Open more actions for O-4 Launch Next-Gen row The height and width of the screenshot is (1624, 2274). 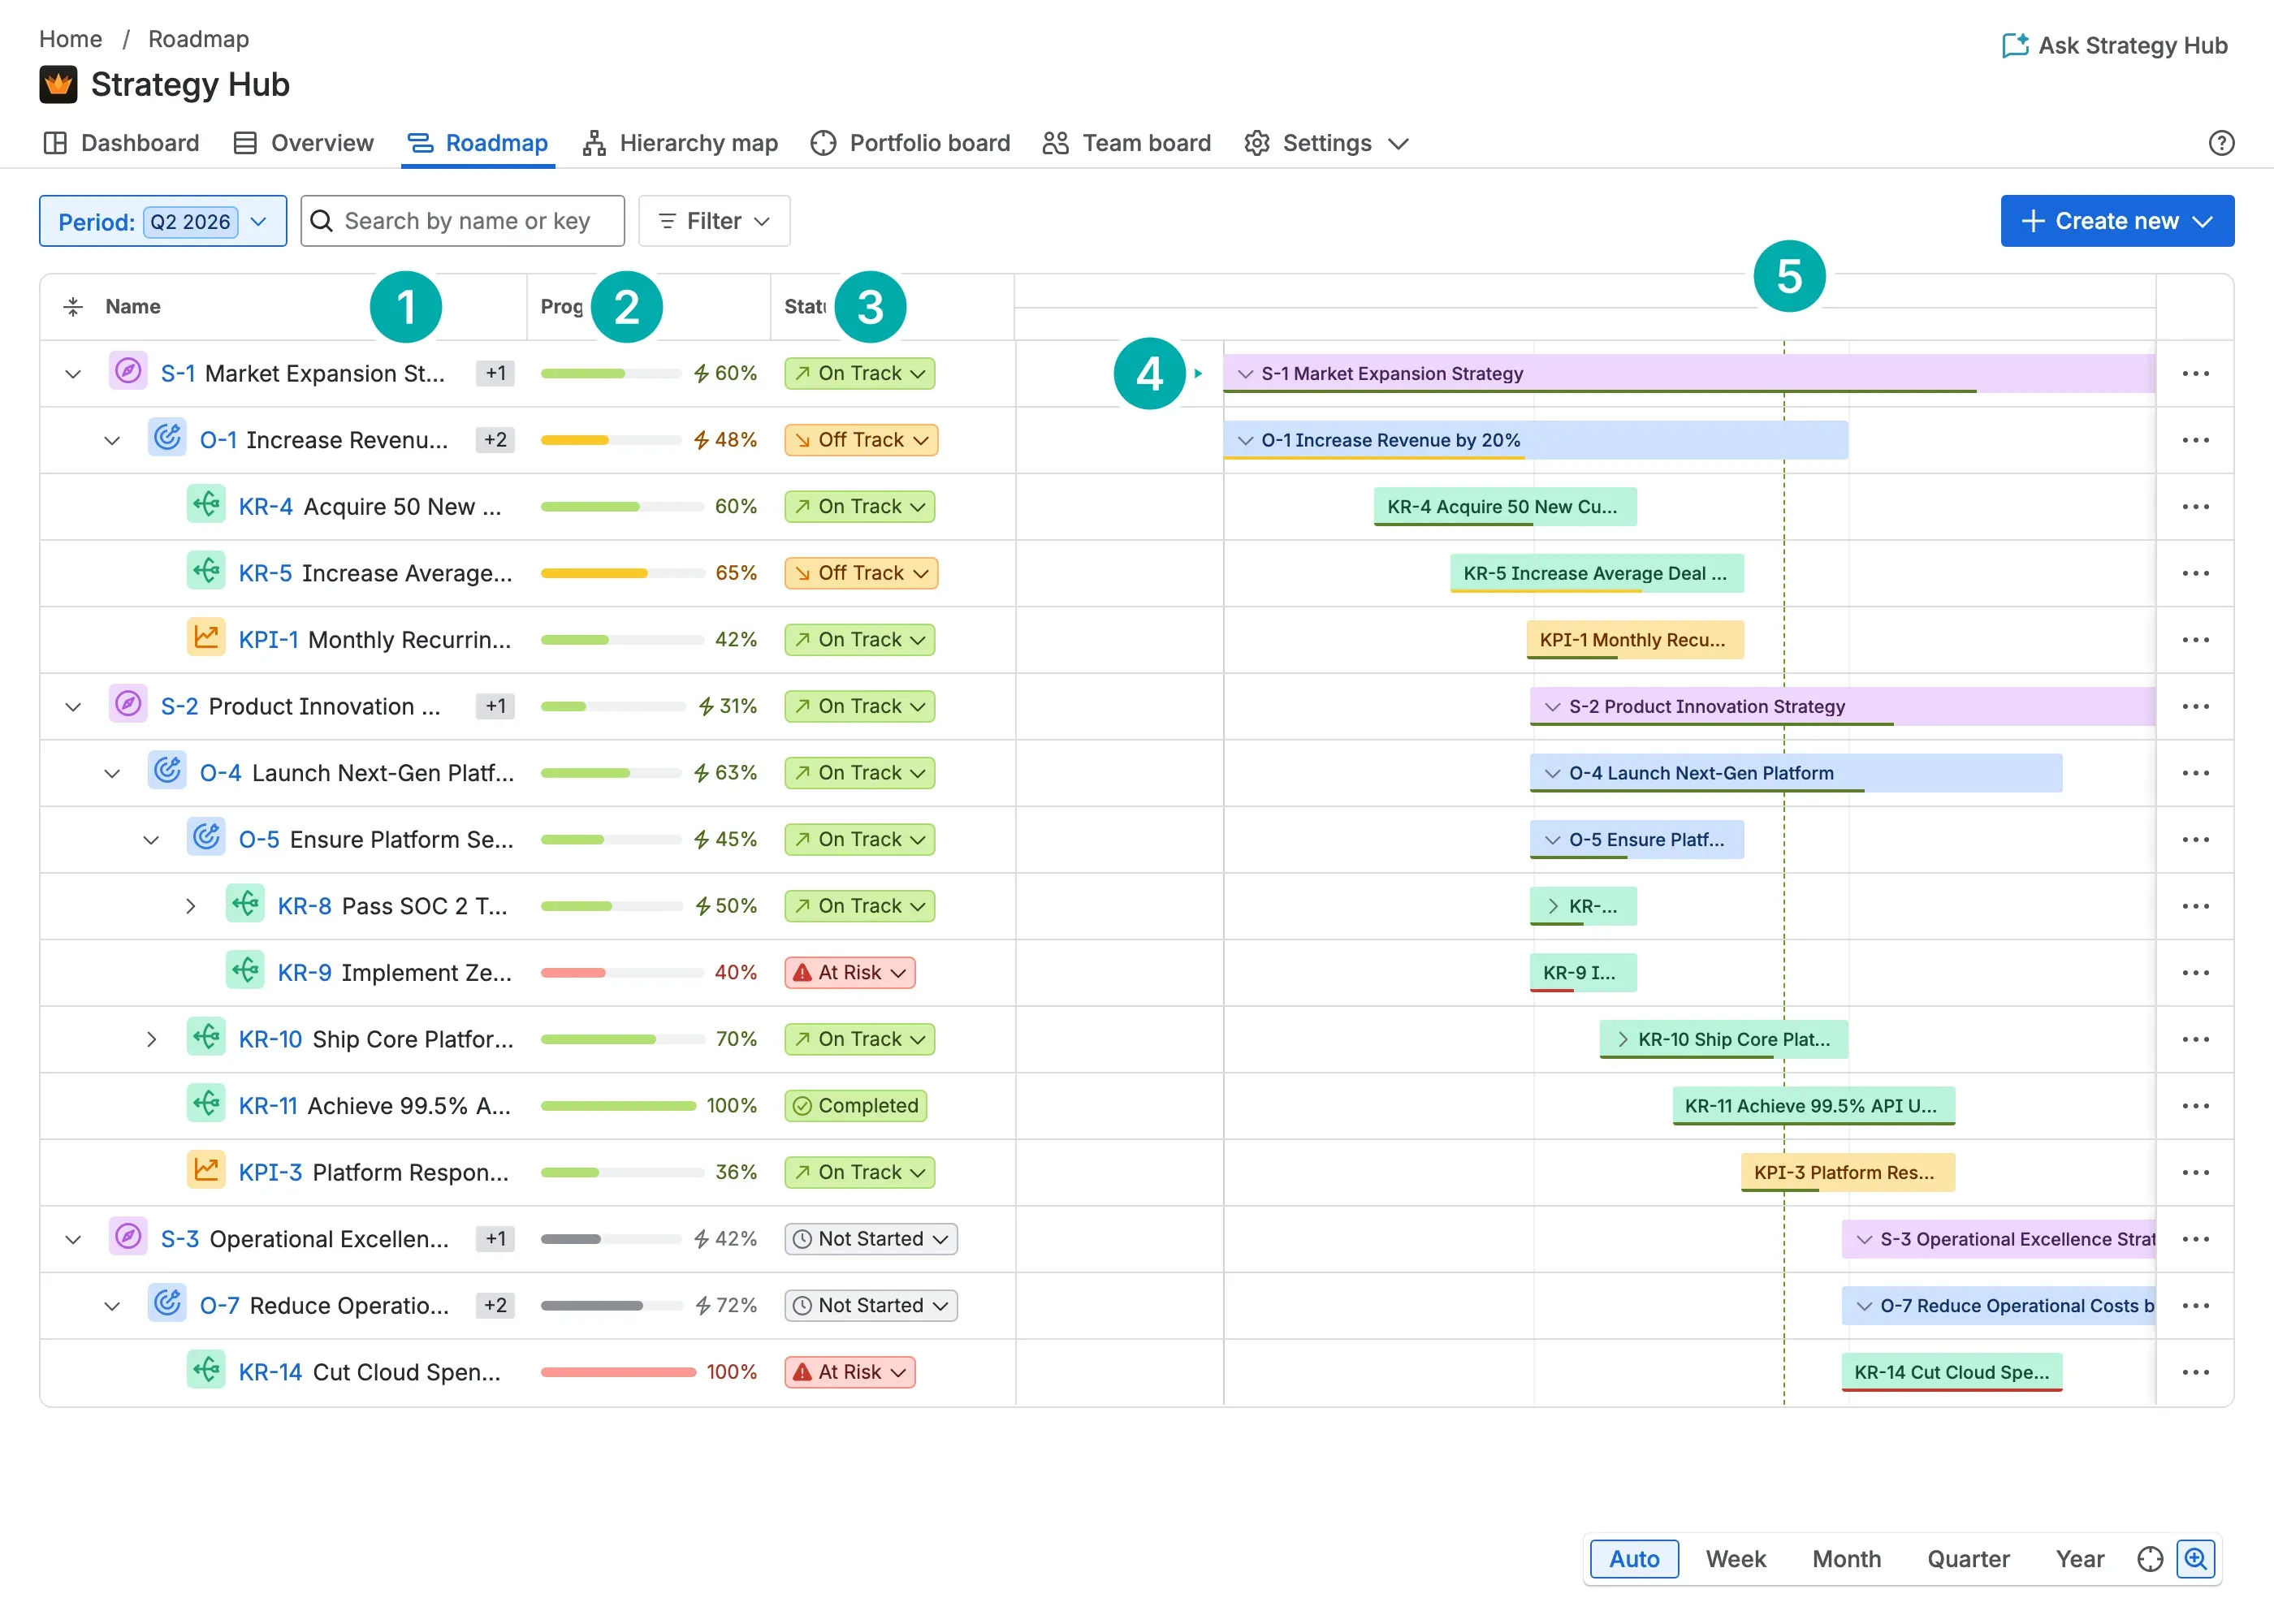tap(2195, 773)
